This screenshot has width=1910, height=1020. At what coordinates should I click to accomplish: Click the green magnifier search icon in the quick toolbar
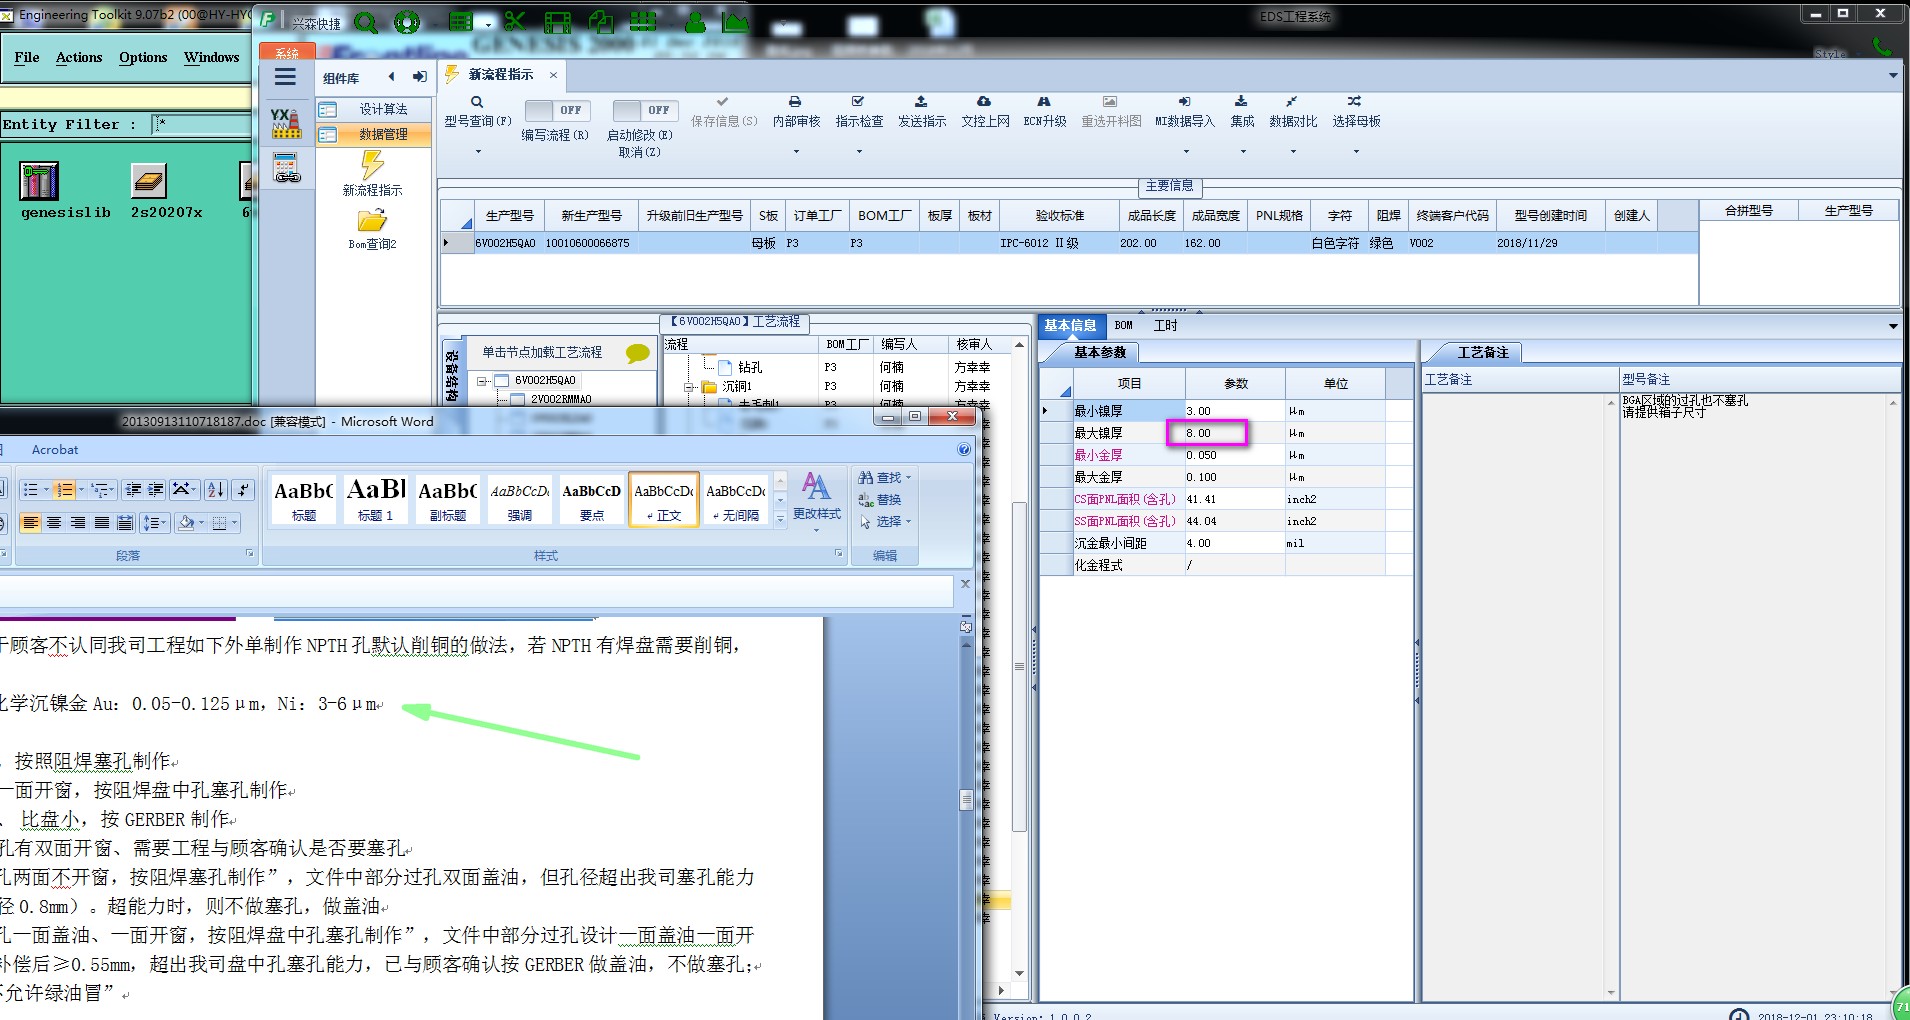tap(366, 22)
